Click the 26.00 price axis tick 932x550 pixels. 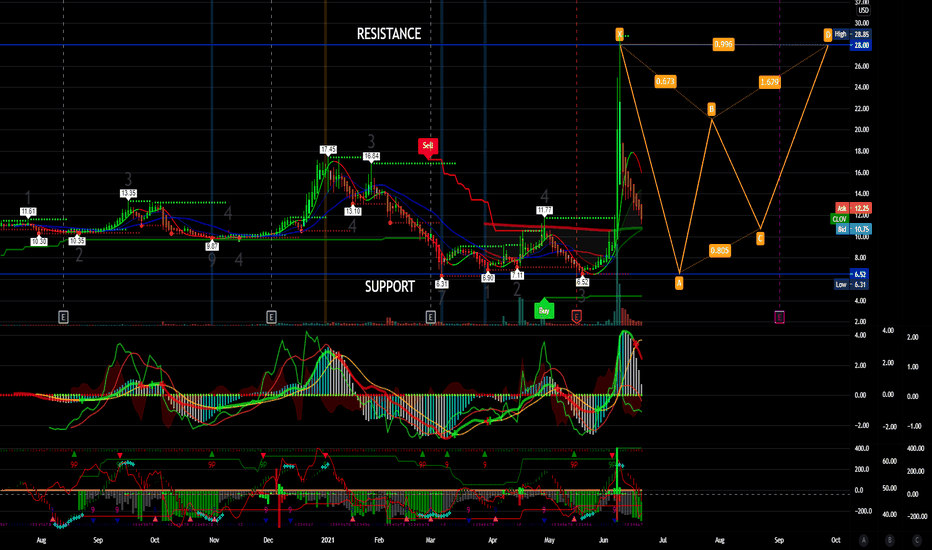[861, 66]
